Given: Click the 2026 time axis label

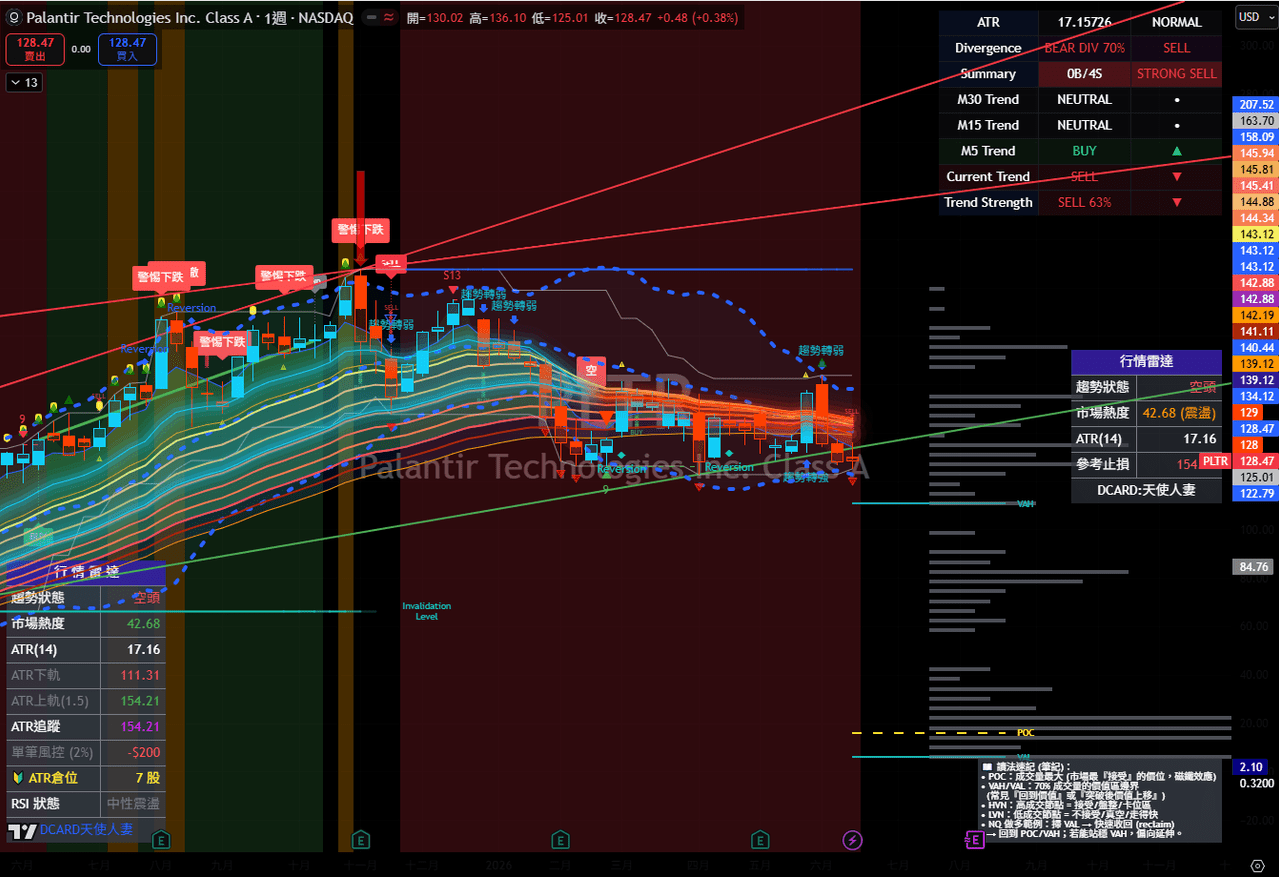Looking at the screenshot, I should [x=498, y=863].
